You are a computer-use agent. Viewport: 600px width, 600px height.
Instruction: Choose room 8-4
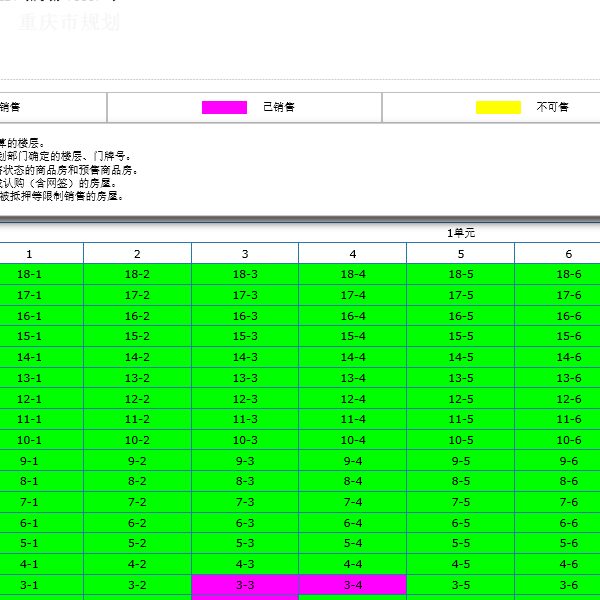click(353, 481)
